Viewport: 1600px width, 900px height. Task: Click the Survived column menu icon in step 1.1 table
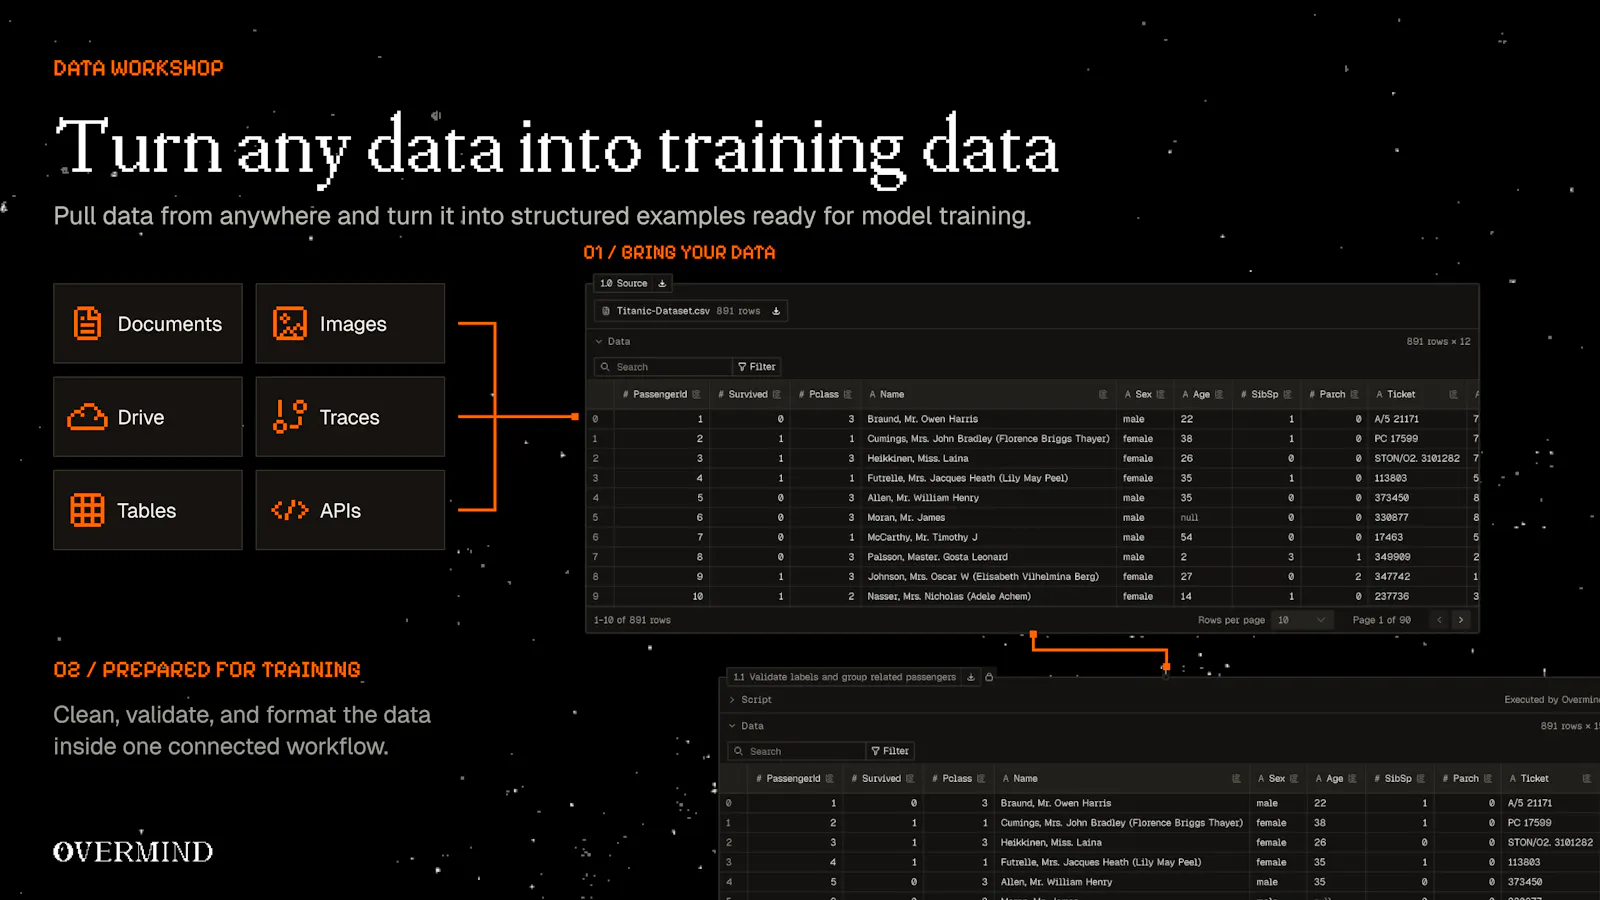[x=910, y=779]
